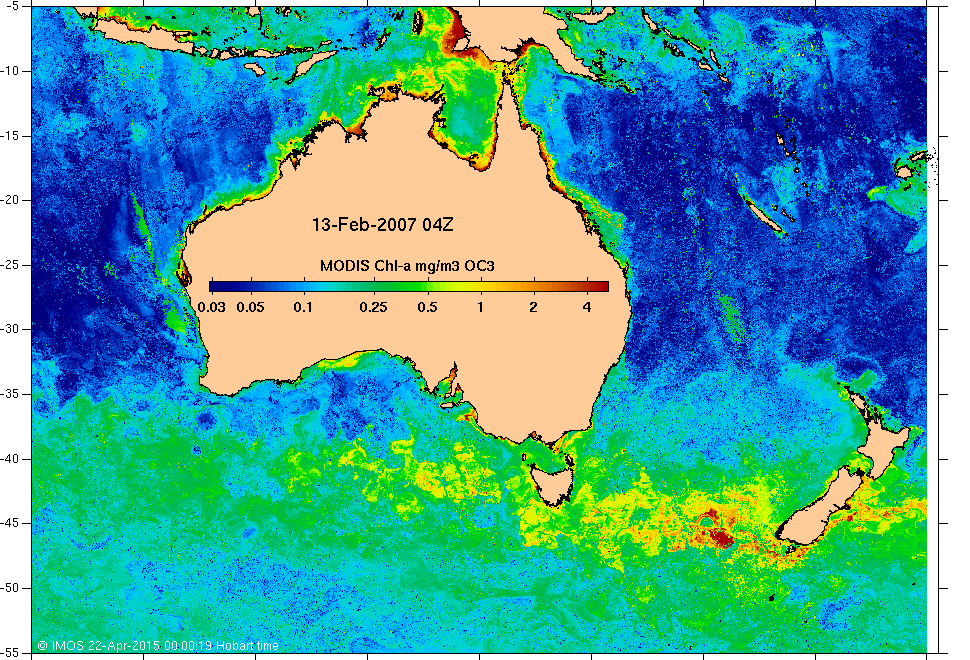Click the 0.05 colorbar tick label
The height and width of the screenshot is (660, 970).
tap(251, 307)
